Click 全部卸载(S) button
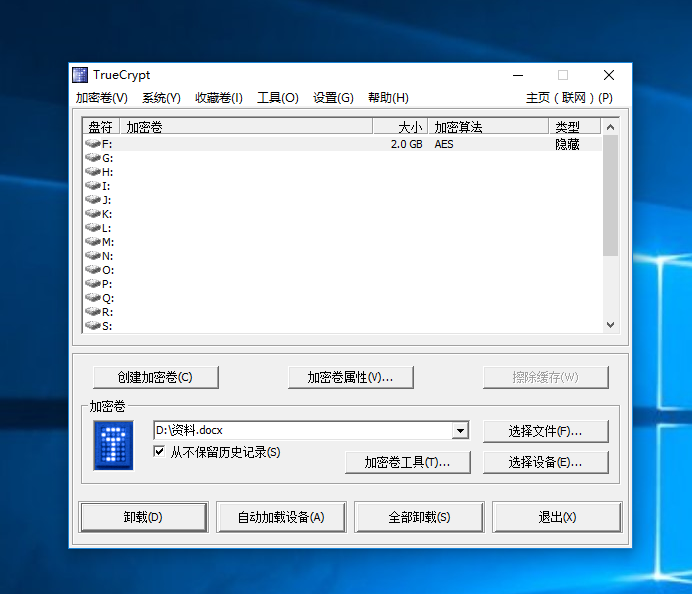 pos(419,517)
